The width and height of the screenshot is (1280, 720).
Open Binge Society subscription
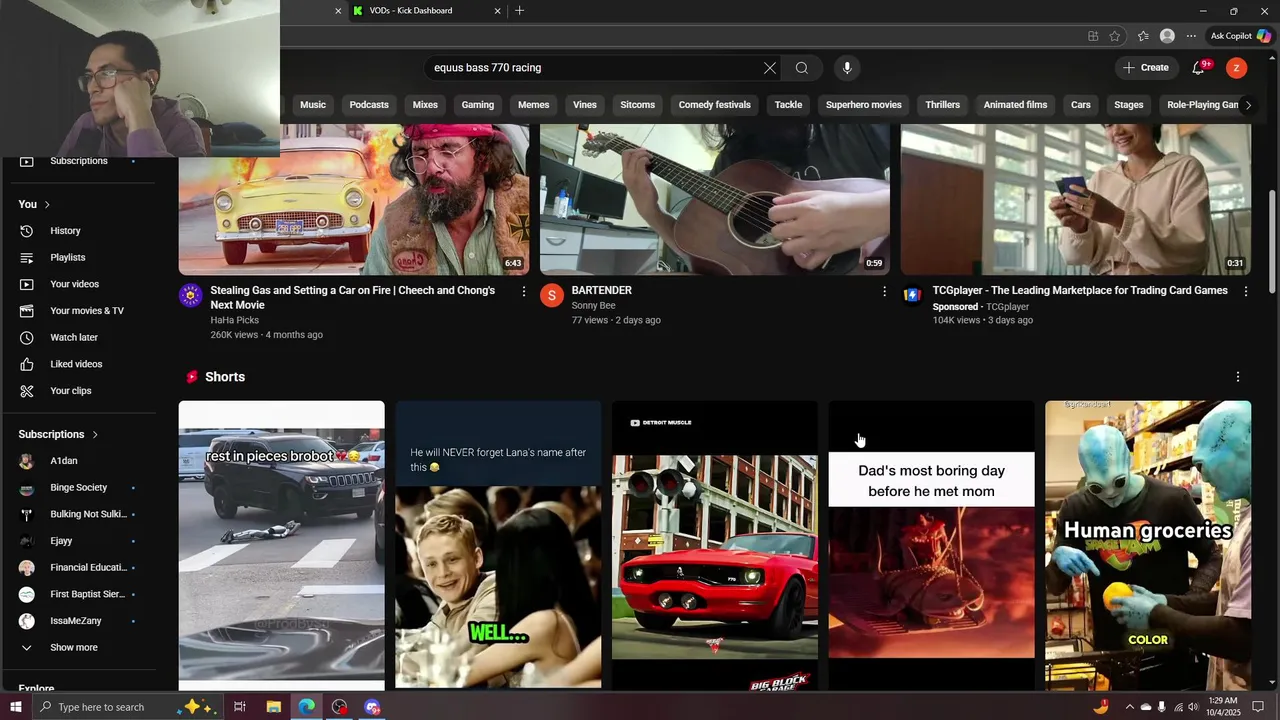78,488
